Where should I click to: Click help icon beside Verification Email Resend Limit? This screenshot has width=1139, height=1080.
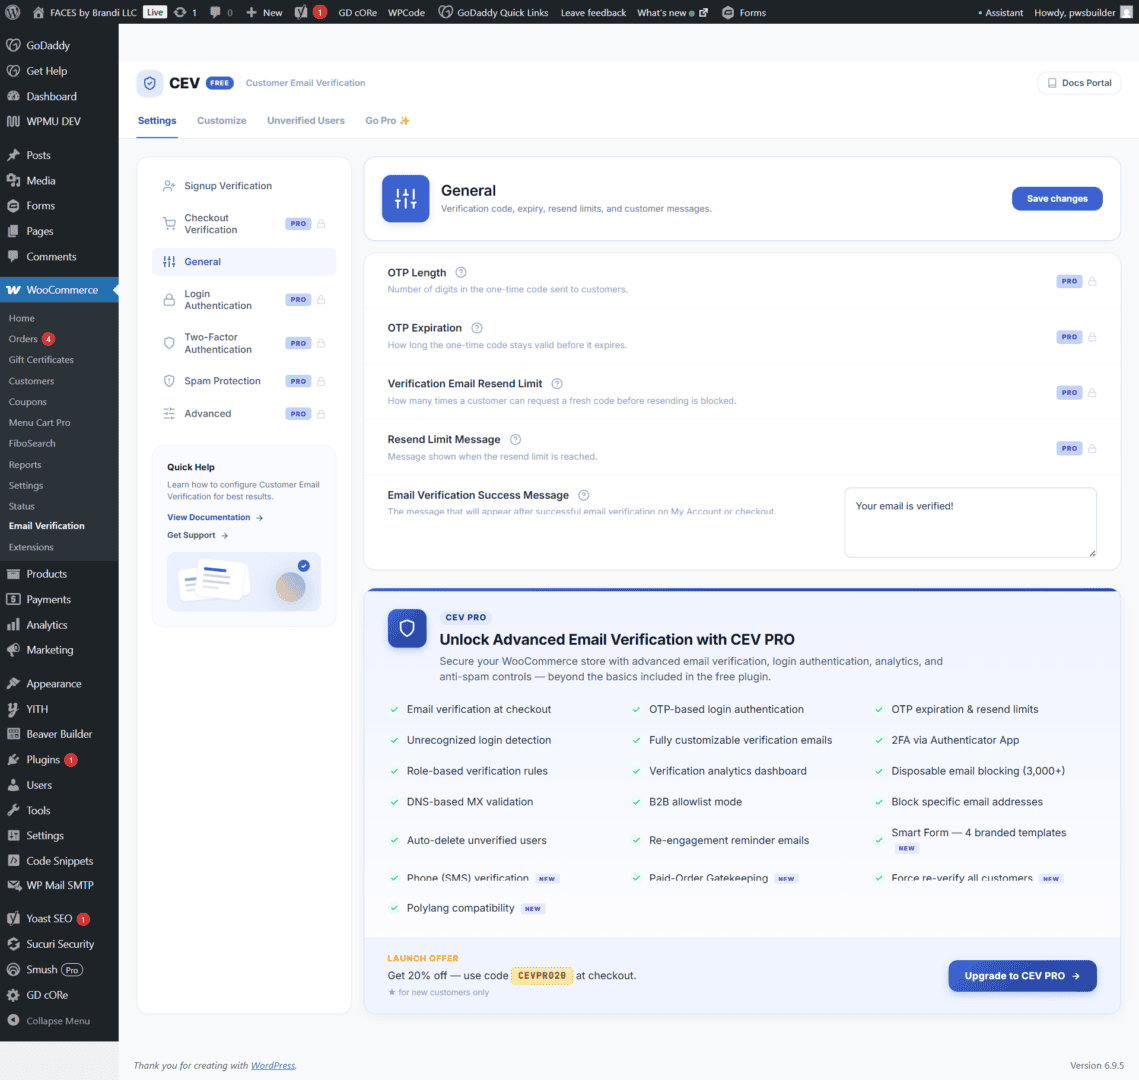click(x=557, y=383)
